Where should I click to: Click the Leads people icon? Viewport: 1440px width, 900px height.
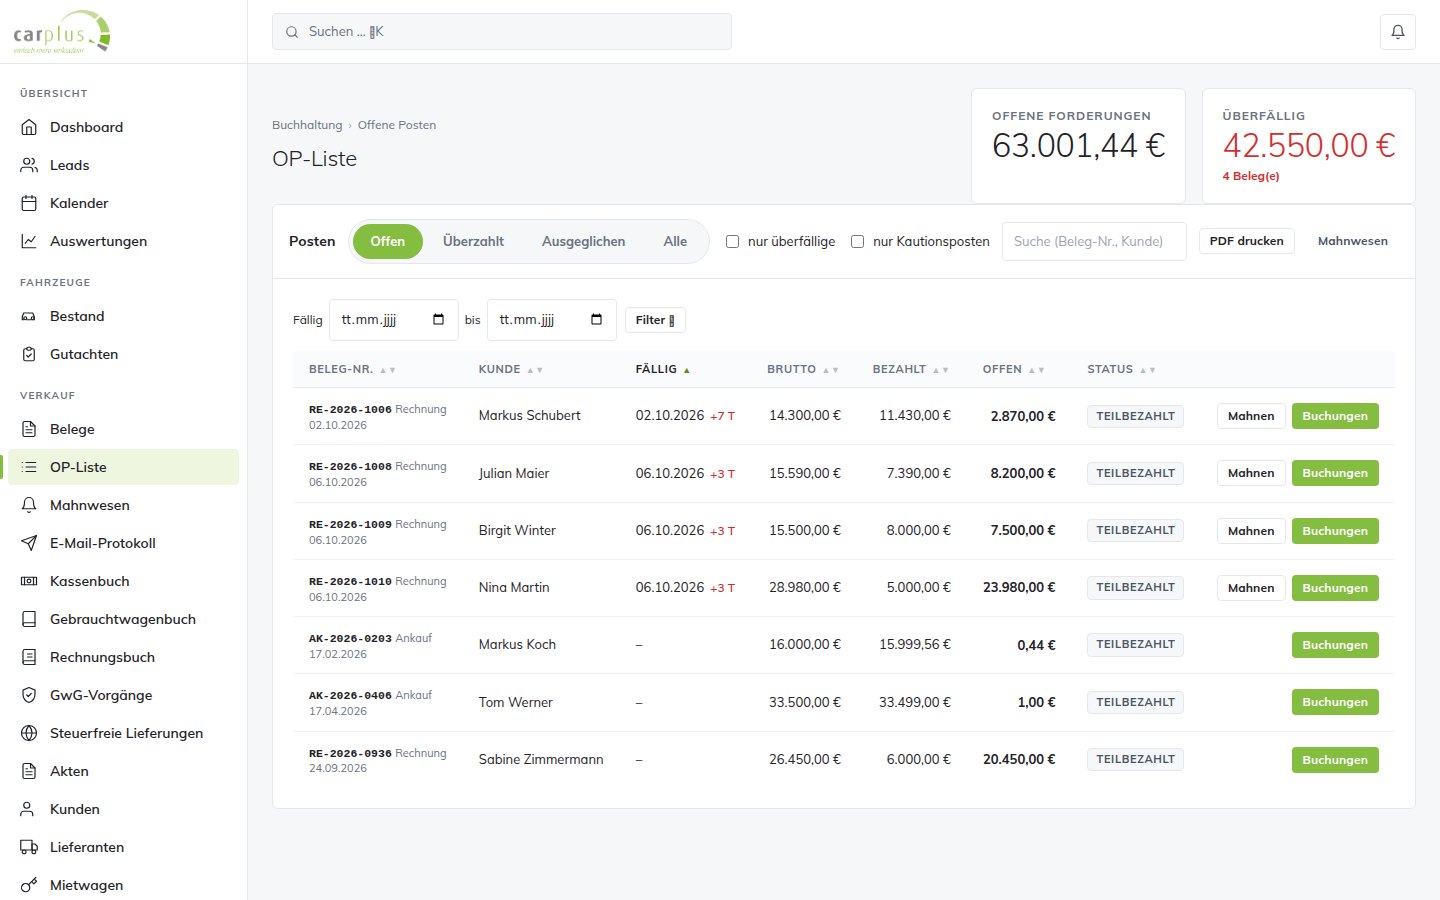(29, 165)
